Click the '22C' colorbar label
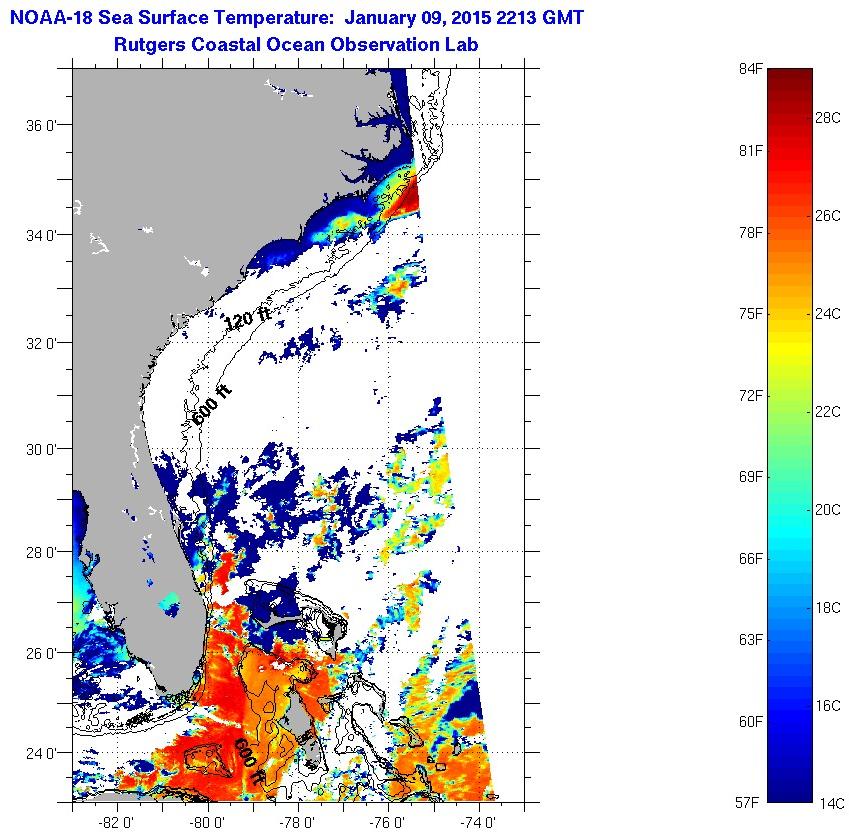 click(828, 412)
